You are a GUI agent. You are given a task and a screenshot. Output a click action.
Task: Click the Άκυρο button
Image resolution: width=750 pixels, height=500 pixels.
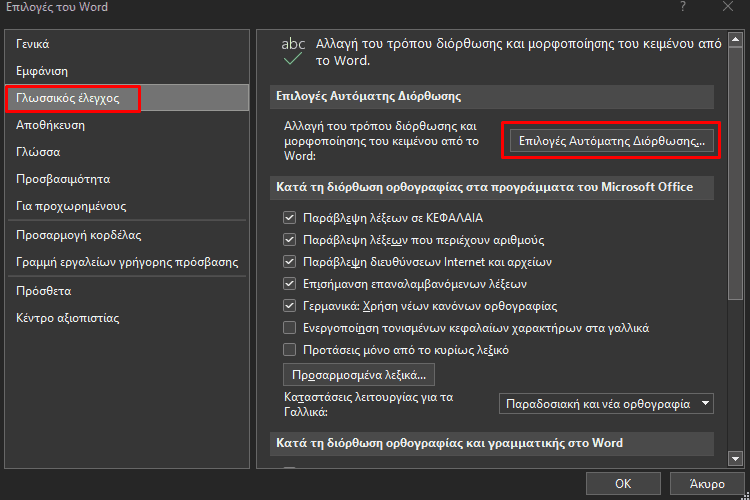coord(707,484)
